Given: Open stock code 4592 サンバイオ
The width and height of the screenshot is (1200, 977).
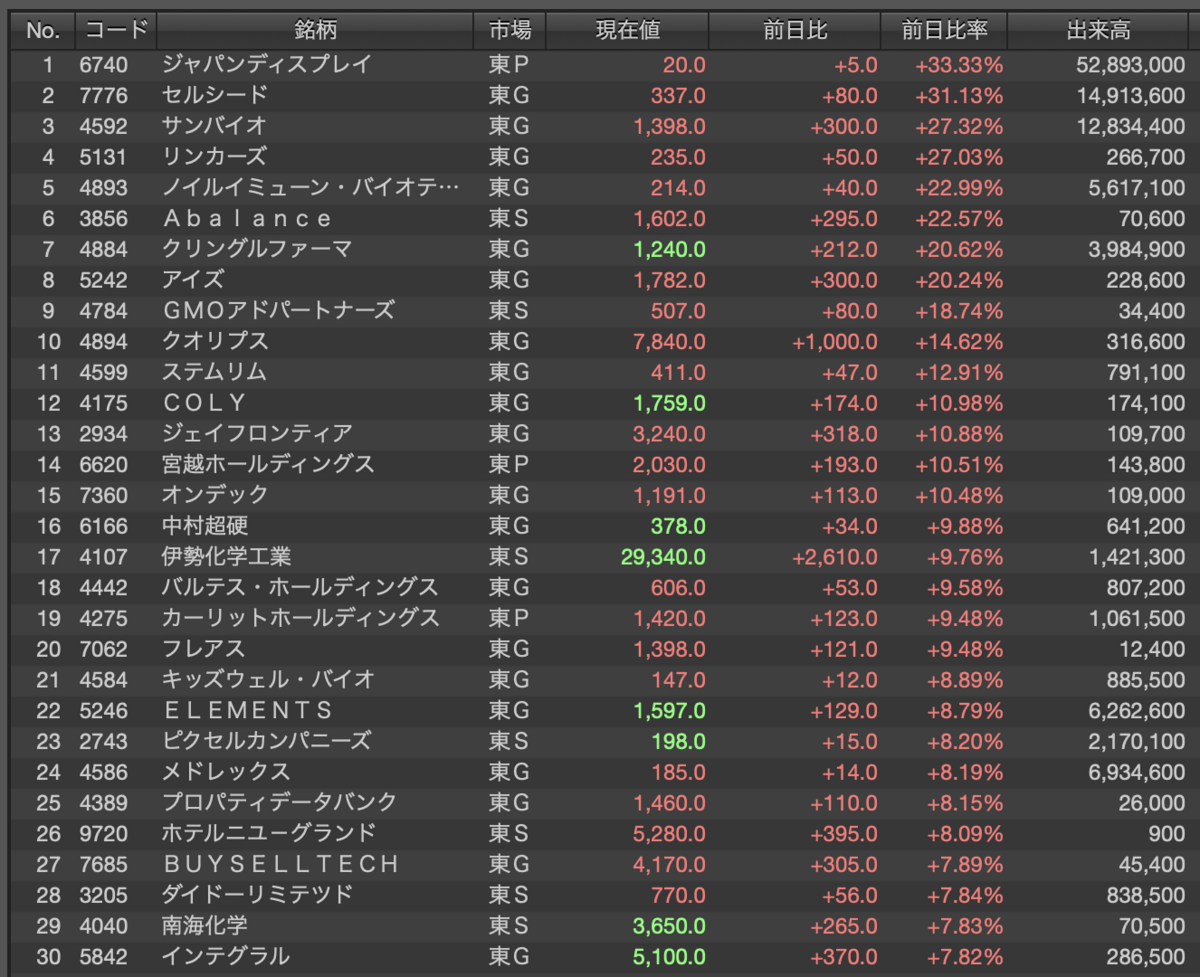Looking at the screenshot, I should coord(605,126).
